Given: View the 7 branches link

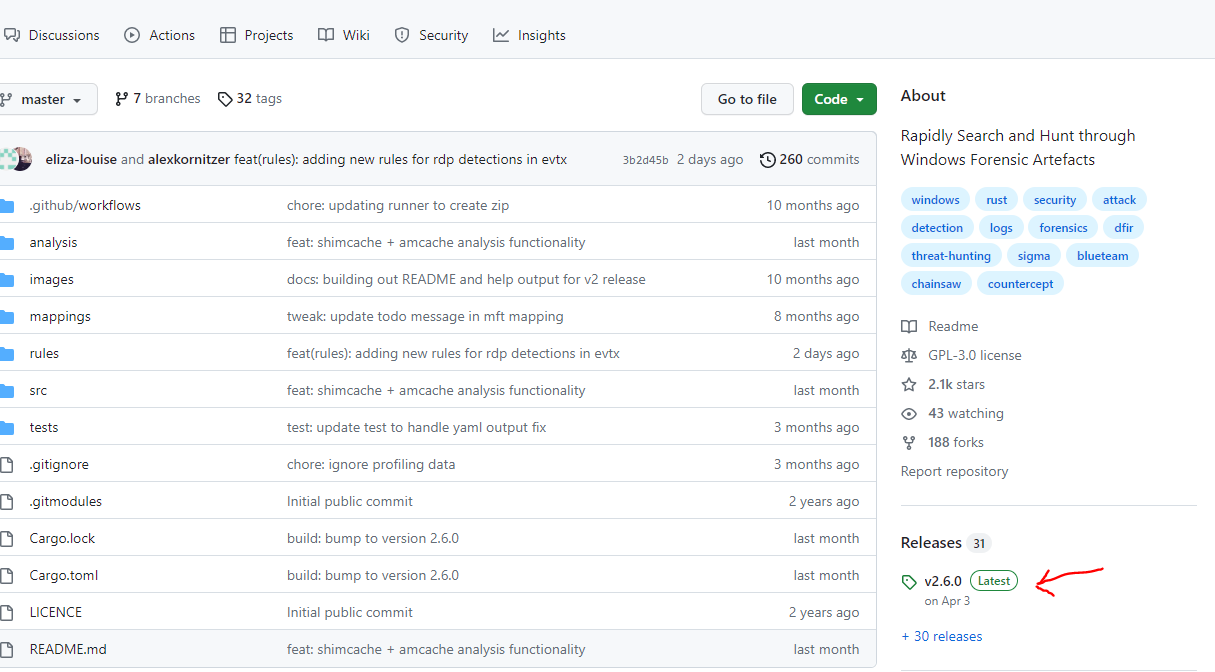Looking at the screenshot, I should pyautogui.click(x=158, y=99).
